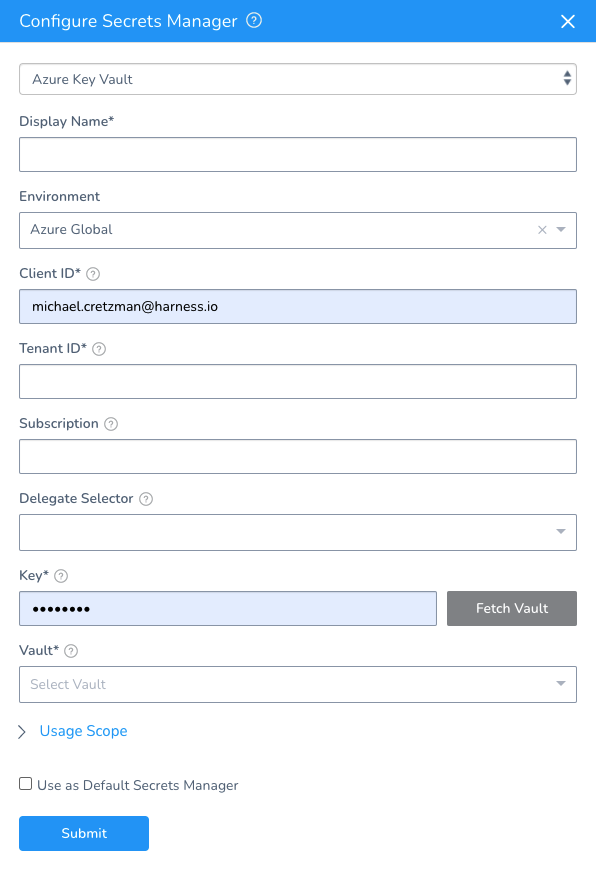
Task: Click the Tenant ID help icon
Action: [99, 349]
